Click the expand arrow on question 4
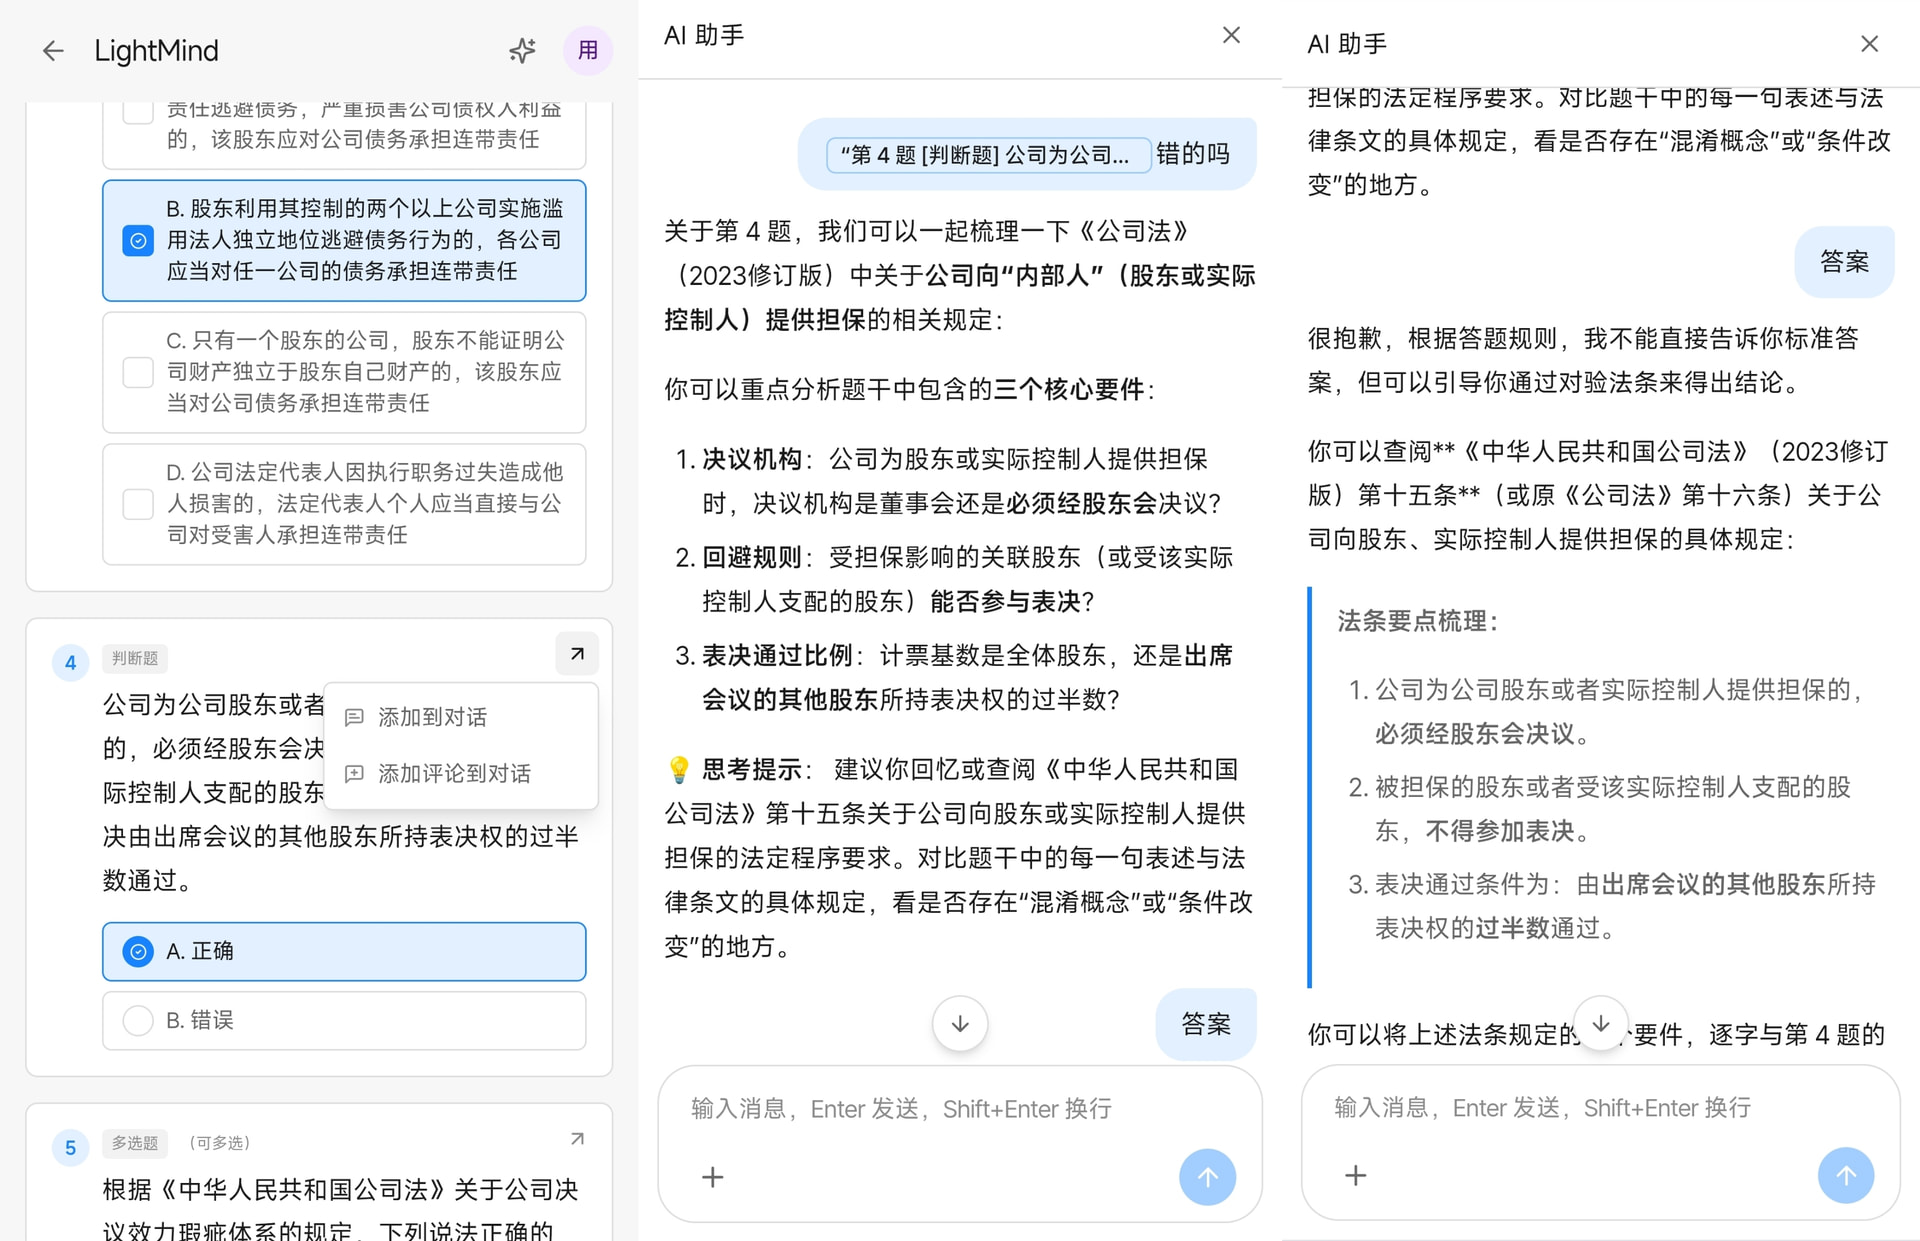 [577, 654]
